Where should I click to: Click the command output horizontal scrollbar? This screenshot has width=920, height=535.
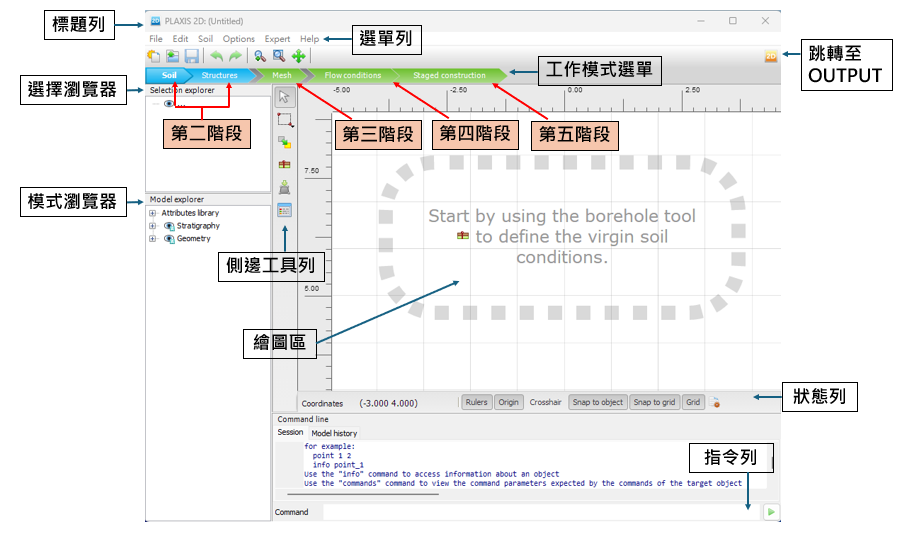(x=361, y=495)
